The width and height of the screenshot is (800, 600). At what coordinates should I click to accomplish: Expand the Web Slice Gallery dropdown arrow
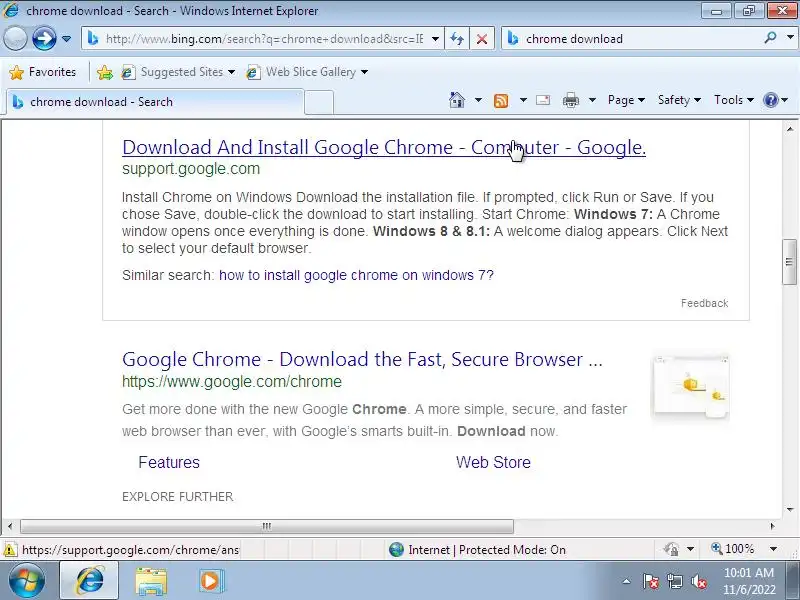364,72
